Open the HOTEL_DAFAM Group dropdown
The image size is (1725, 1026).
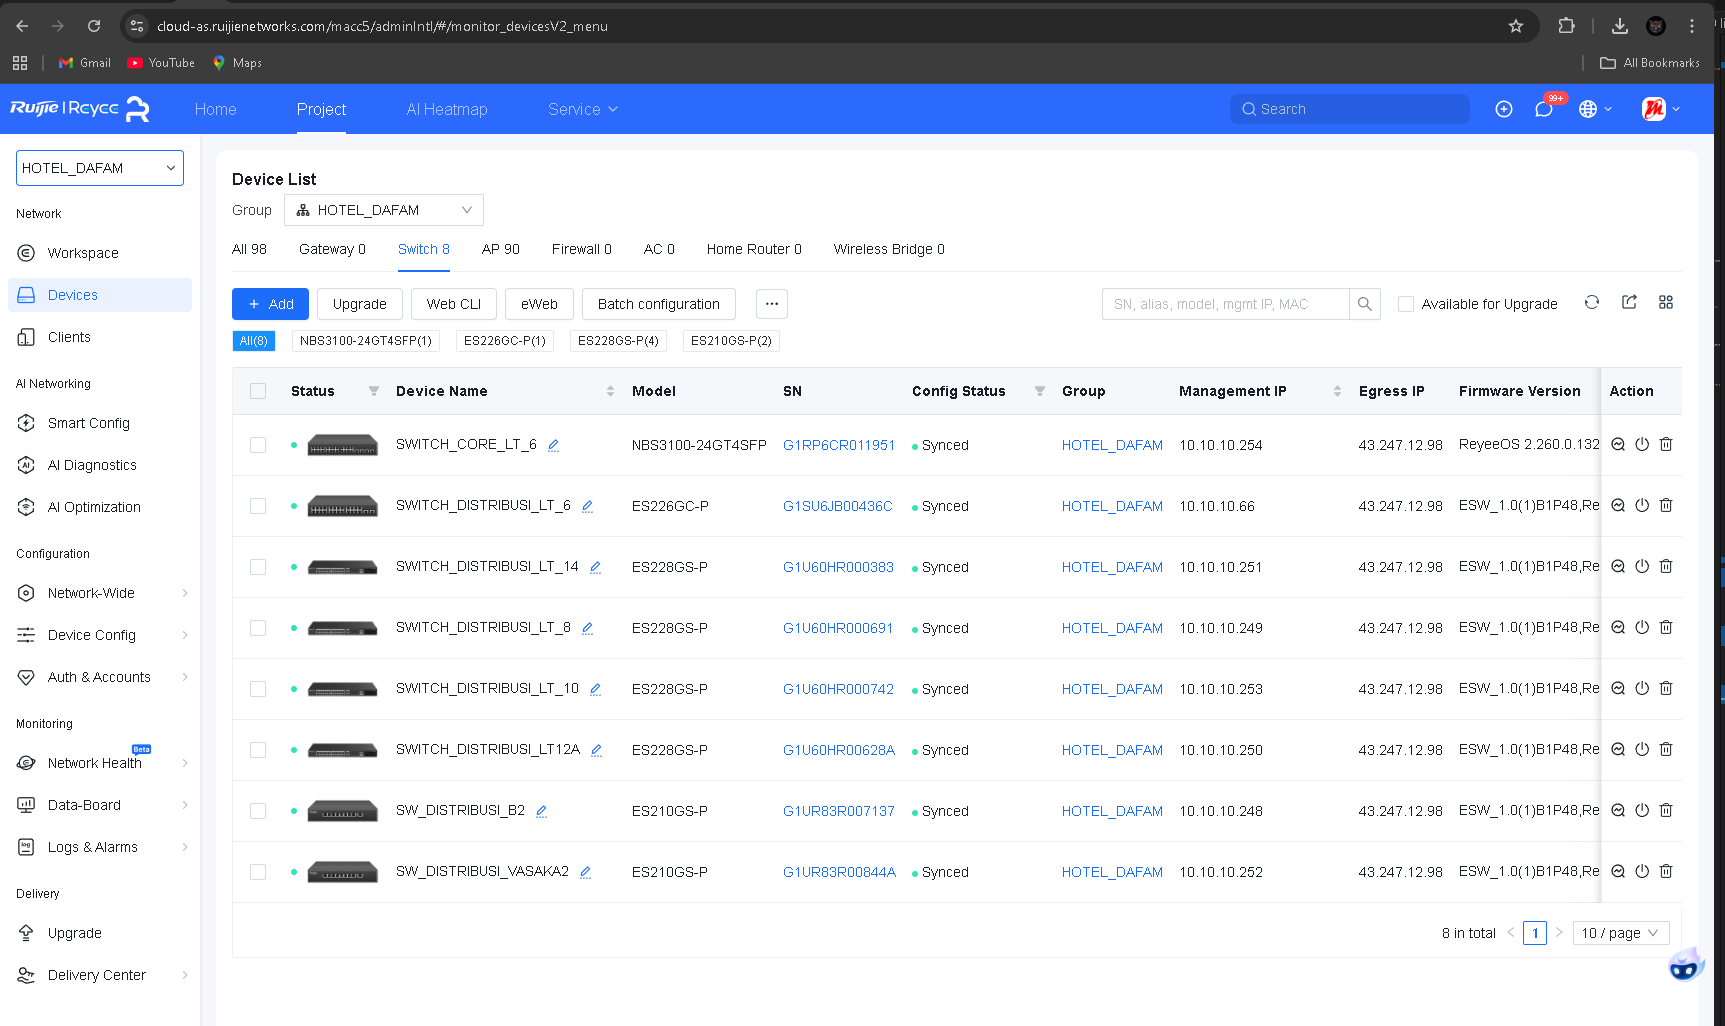384,210
